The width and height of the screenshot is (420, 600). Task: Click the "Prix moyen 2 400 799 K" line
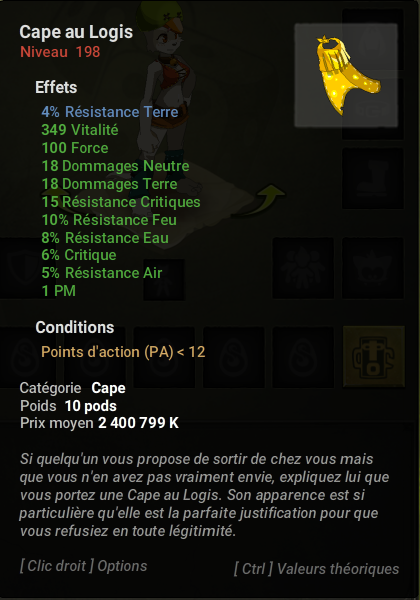point(99,423)
